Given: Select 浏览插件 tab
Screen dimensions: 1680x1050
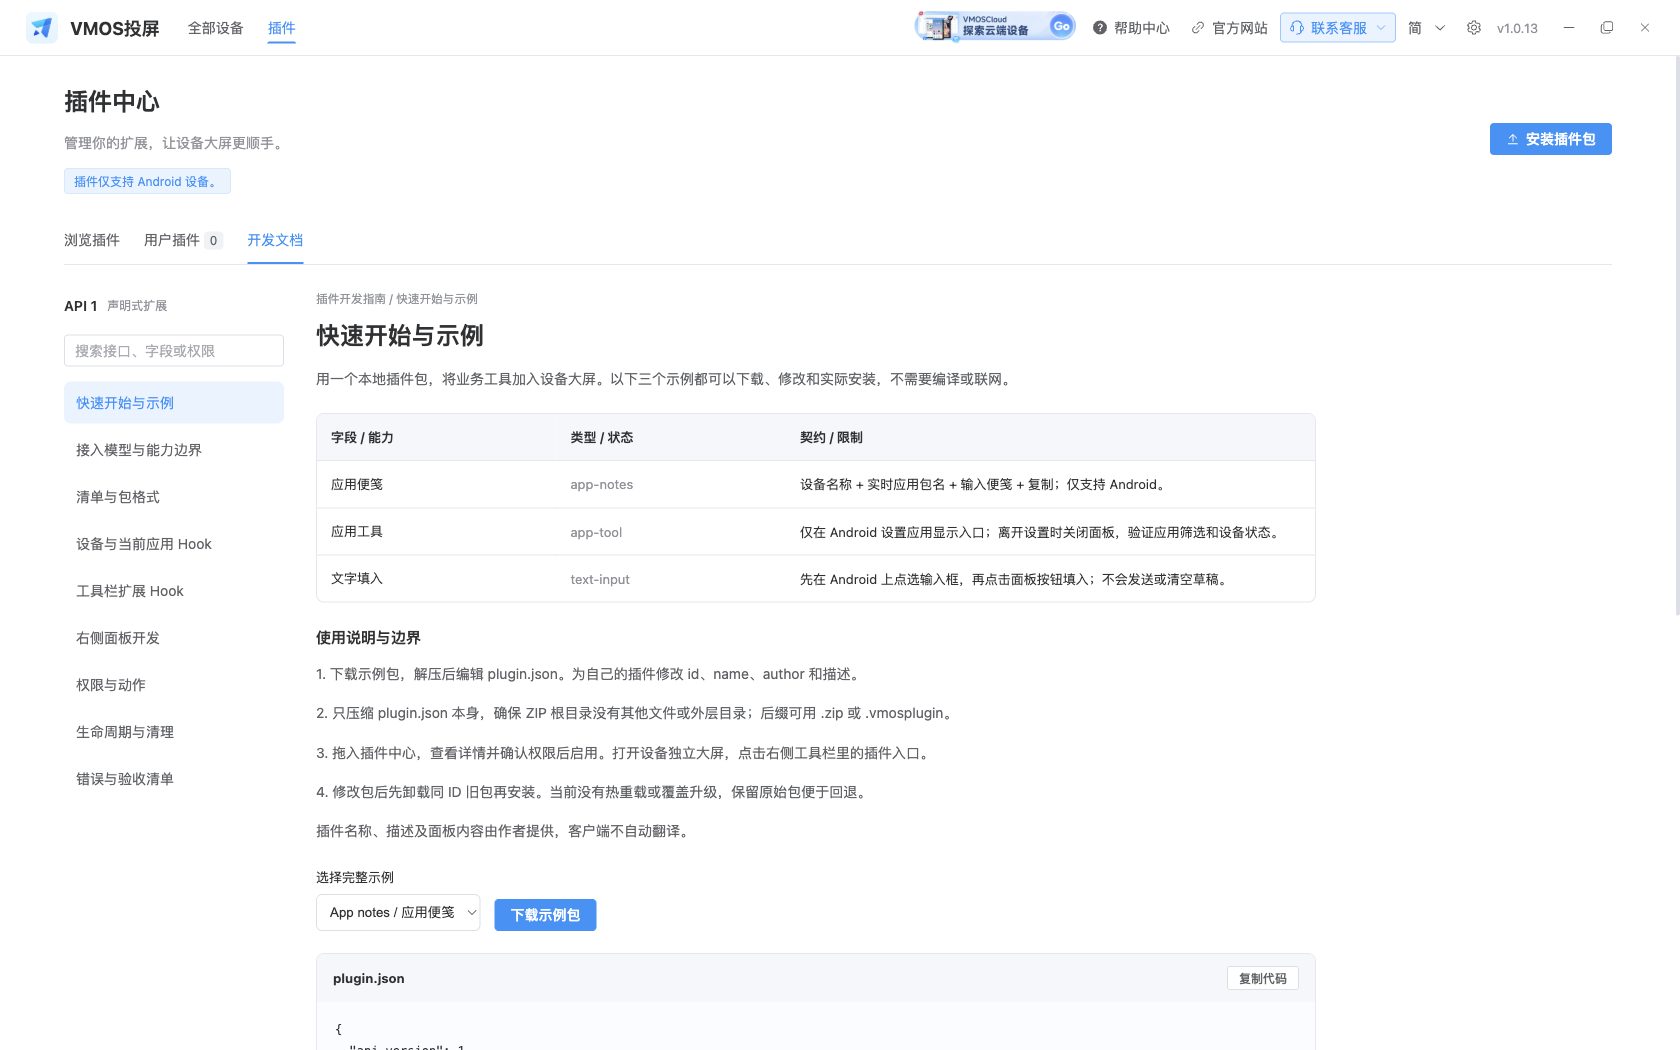Looking at the screenshot, I should pos(92,240).
